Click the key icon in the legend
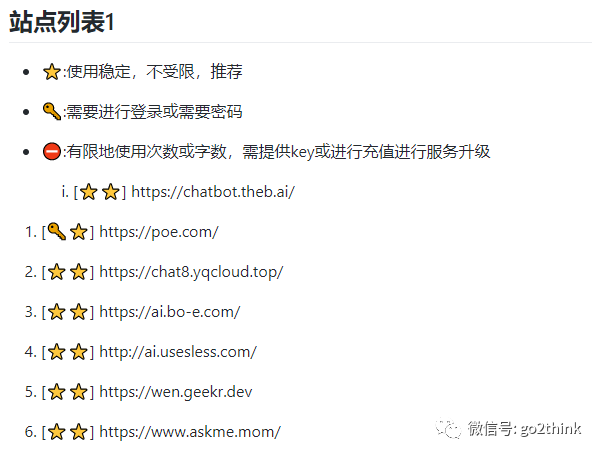Viewport: 600px width, 456px height. pyautogui.click(x=52, y=112)
